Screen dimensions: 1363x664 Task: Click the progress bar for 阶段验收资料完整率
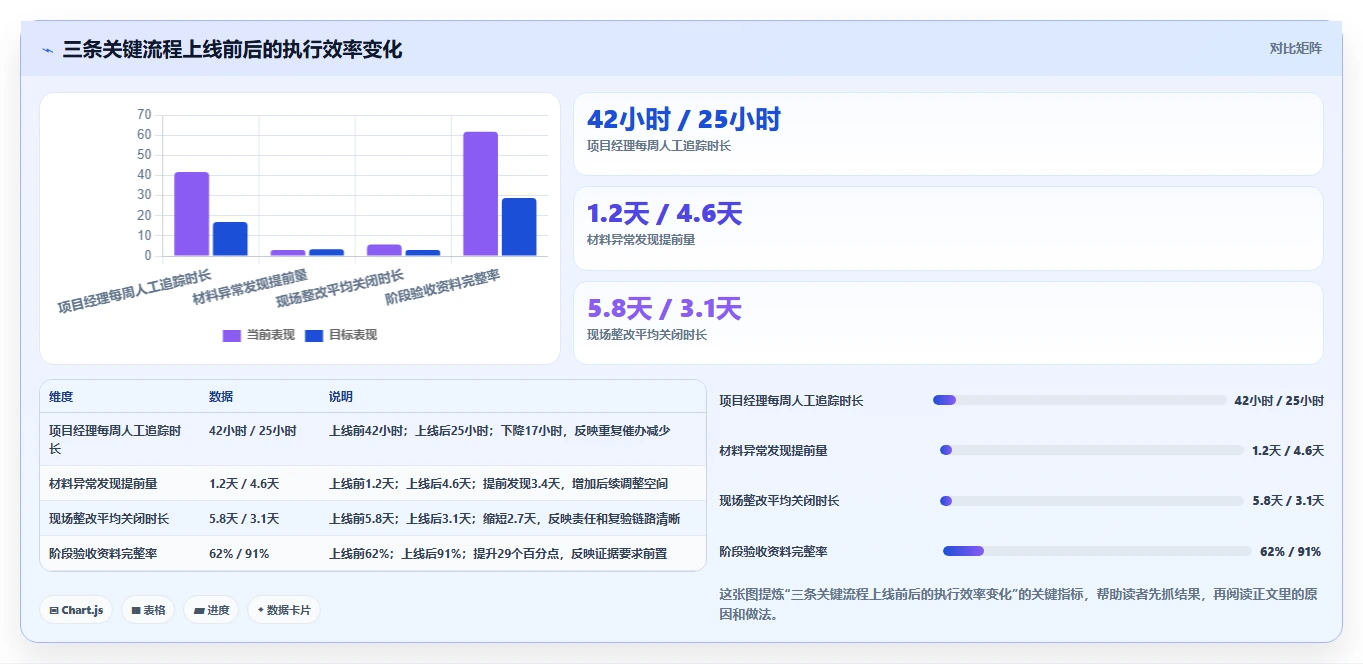click(1097, 551)
